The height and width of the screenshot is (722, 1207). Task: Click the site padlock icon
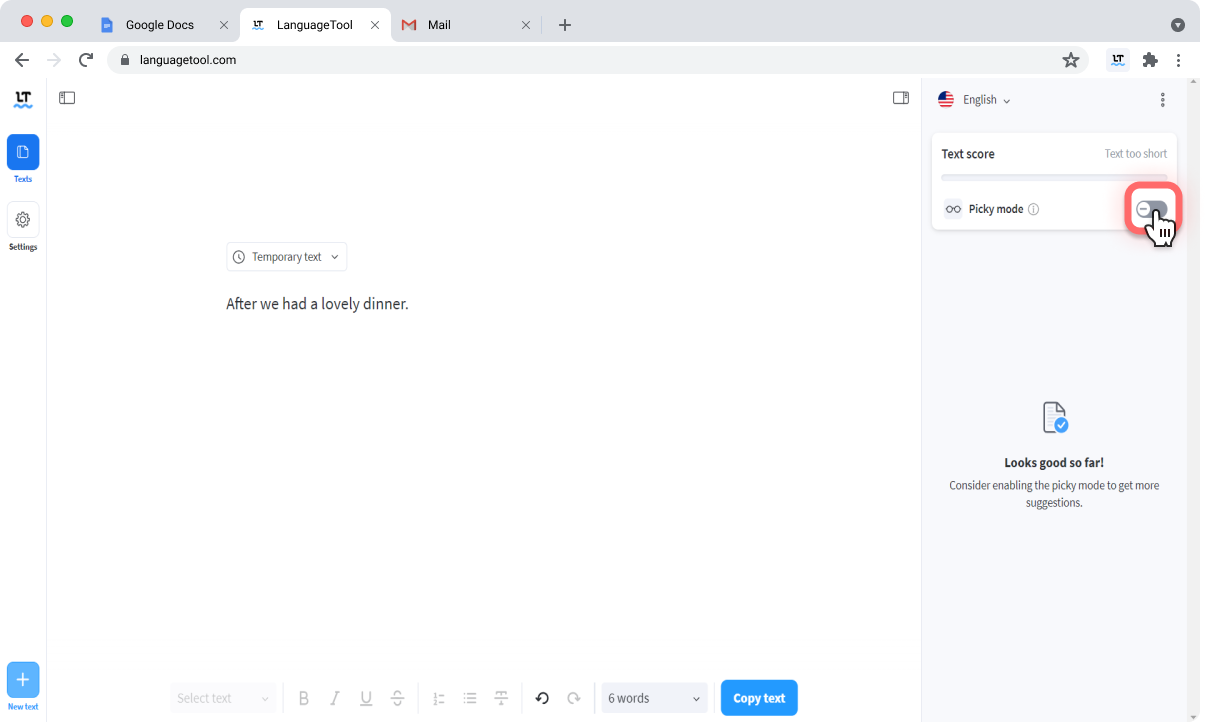(125, 60)
